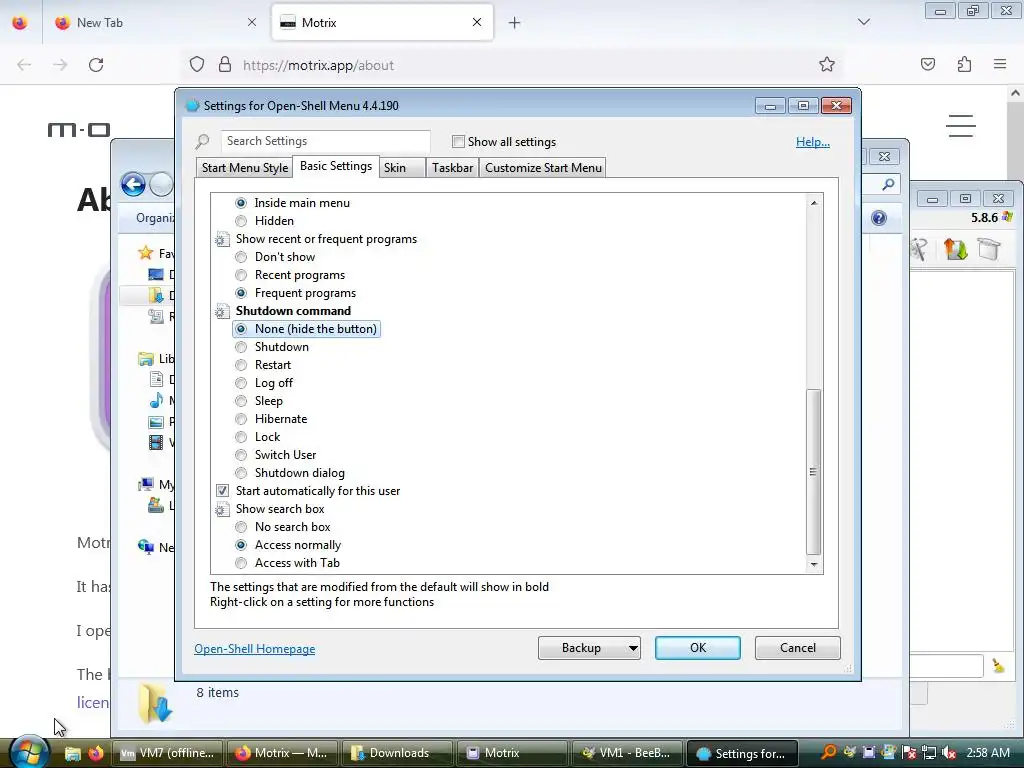The width and height of the screenshot is (1024, 768).
Task: Open the Help link
Action: click(812, 142)
